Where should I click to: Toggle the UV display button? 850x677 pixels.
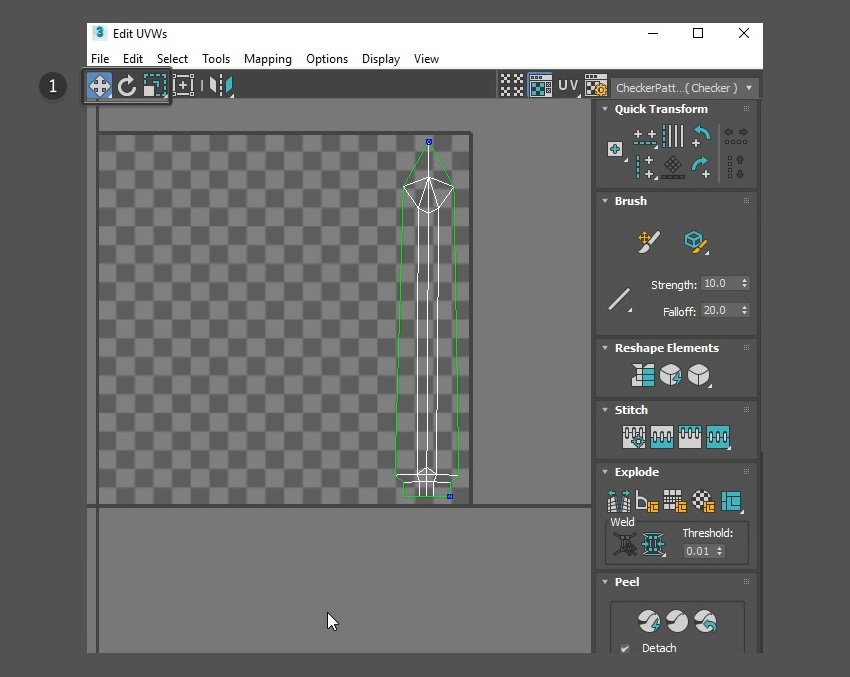[x=568, y=86]
